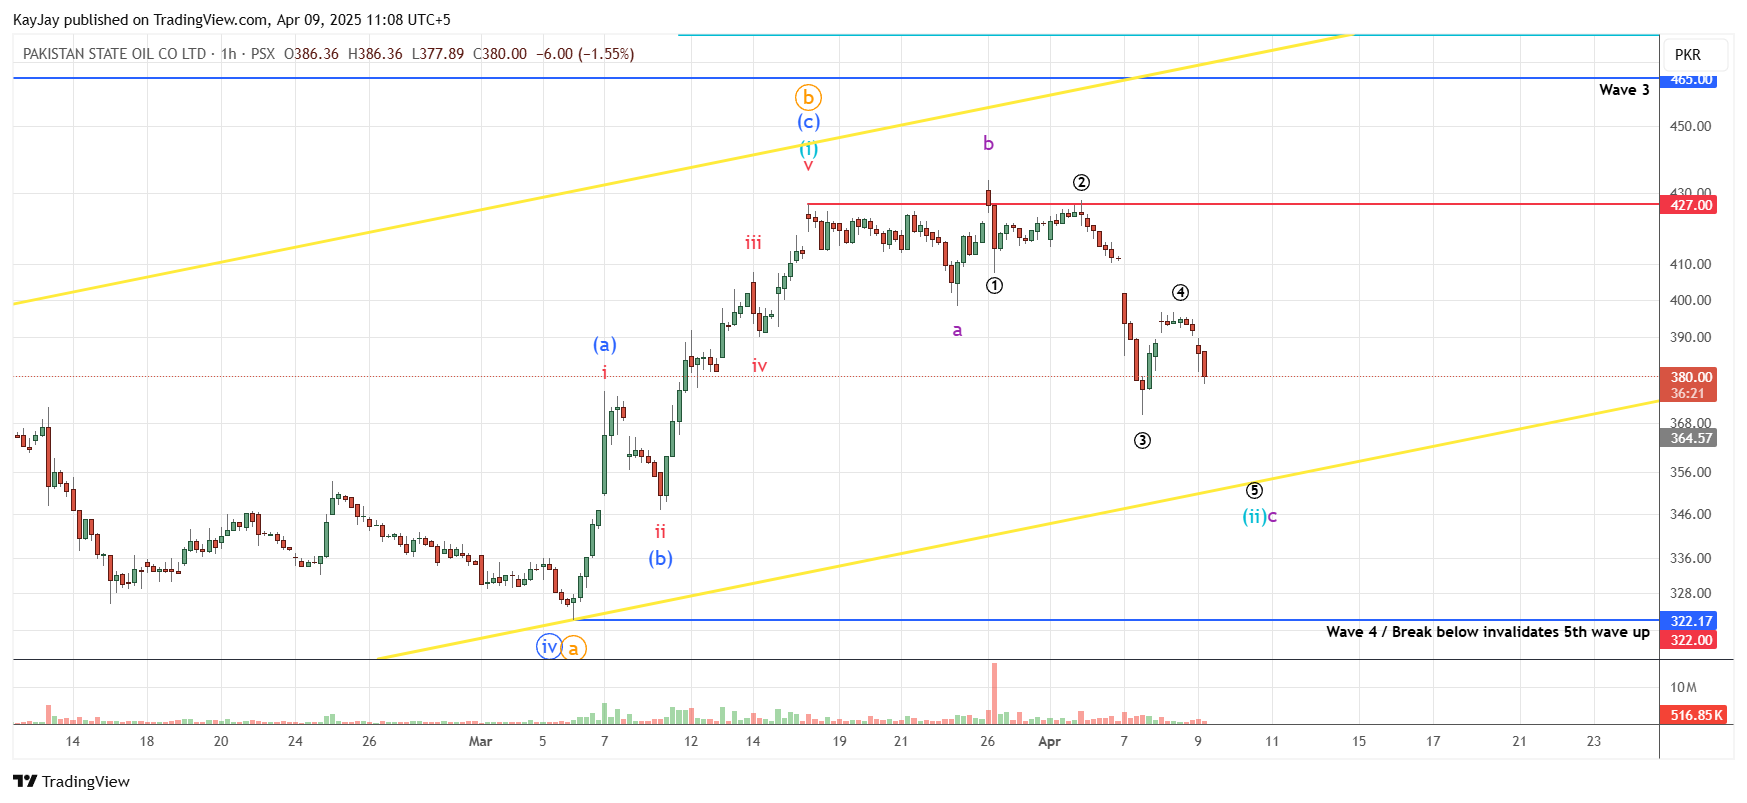Click the blue '(a)' wave label

[604, 345]
